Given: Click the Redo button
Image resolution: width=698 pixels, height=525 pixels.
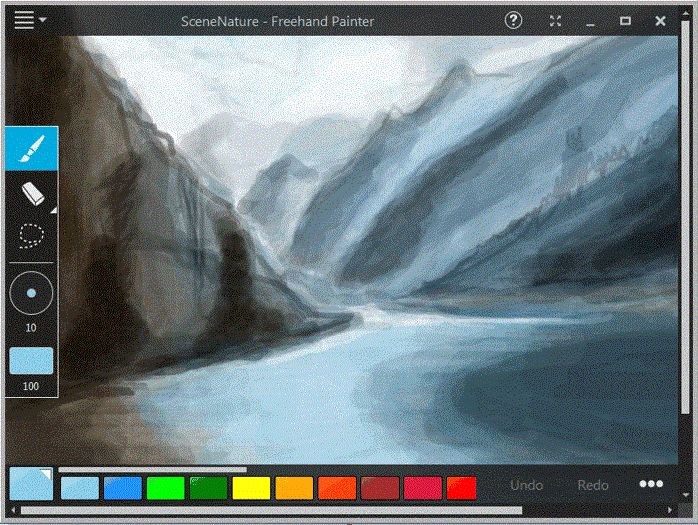Looking at the screenshot, I should click(x=593, y=485).
